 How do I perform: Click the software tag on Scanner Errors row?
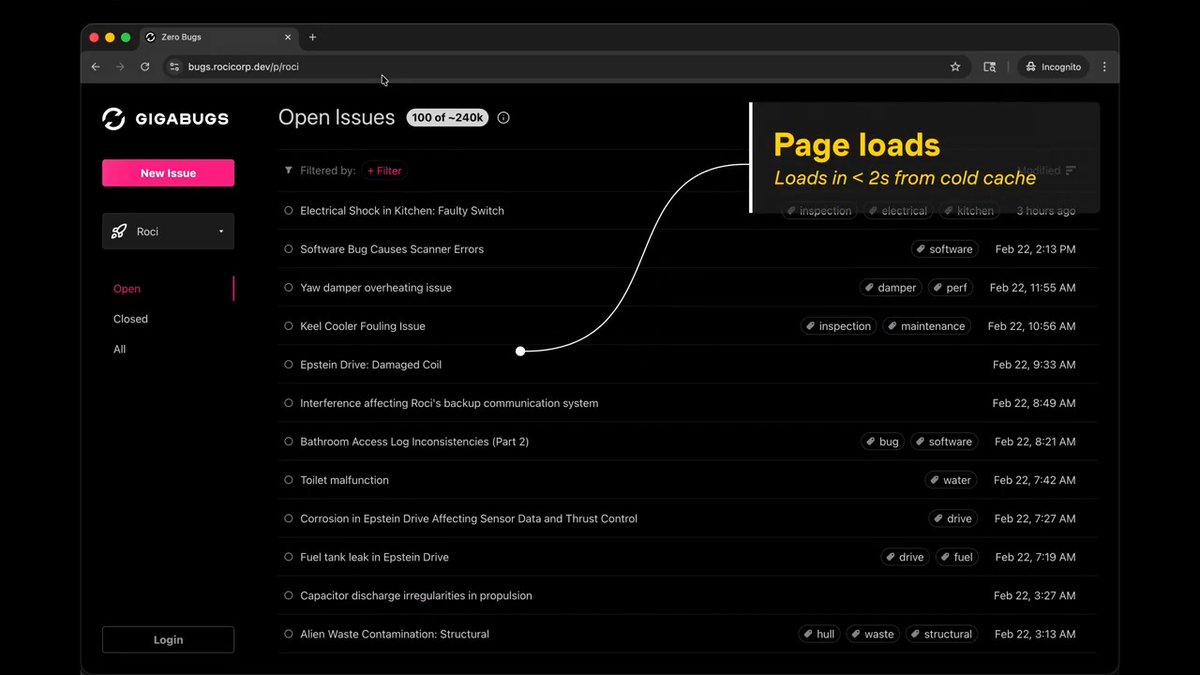[x=944, y=249]
